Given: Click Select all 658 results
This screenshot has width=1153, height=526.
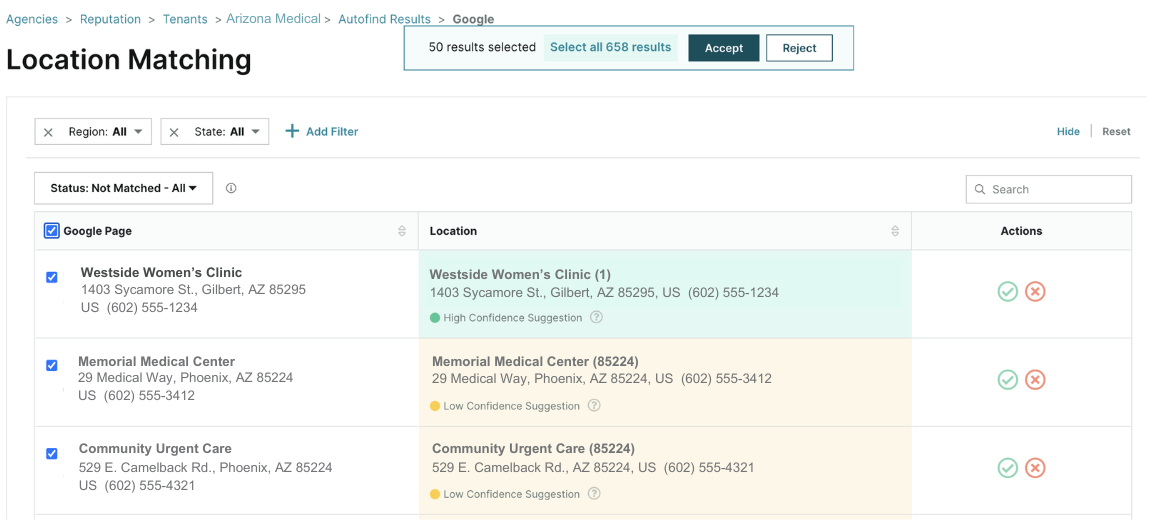Looking at the screenshot, I should [x=610, y=48].
